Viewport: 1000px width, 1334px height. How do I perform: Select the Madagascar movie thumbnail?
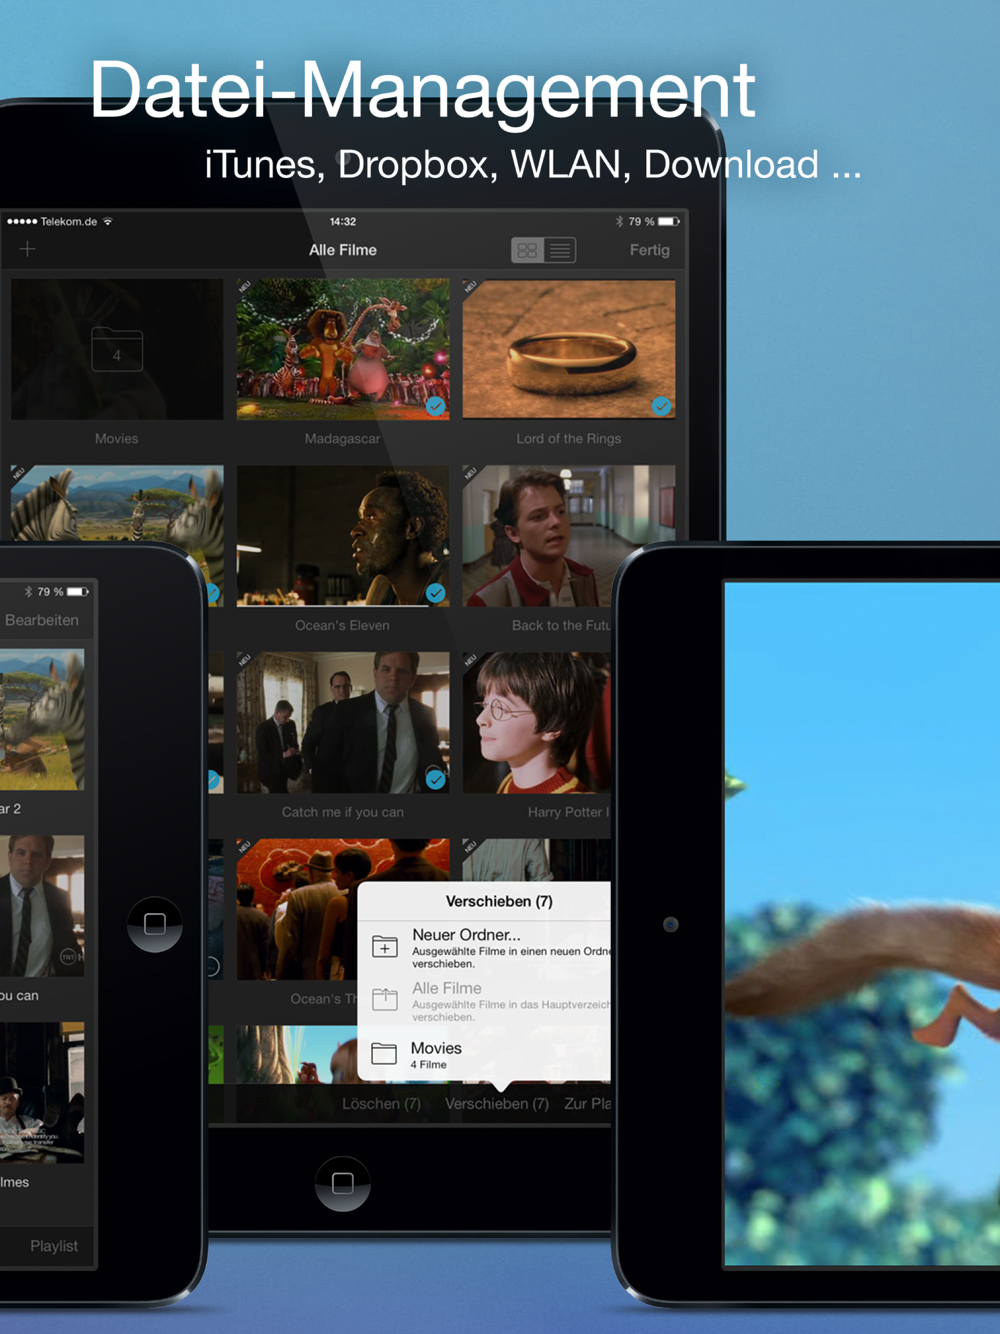point(343,349)
